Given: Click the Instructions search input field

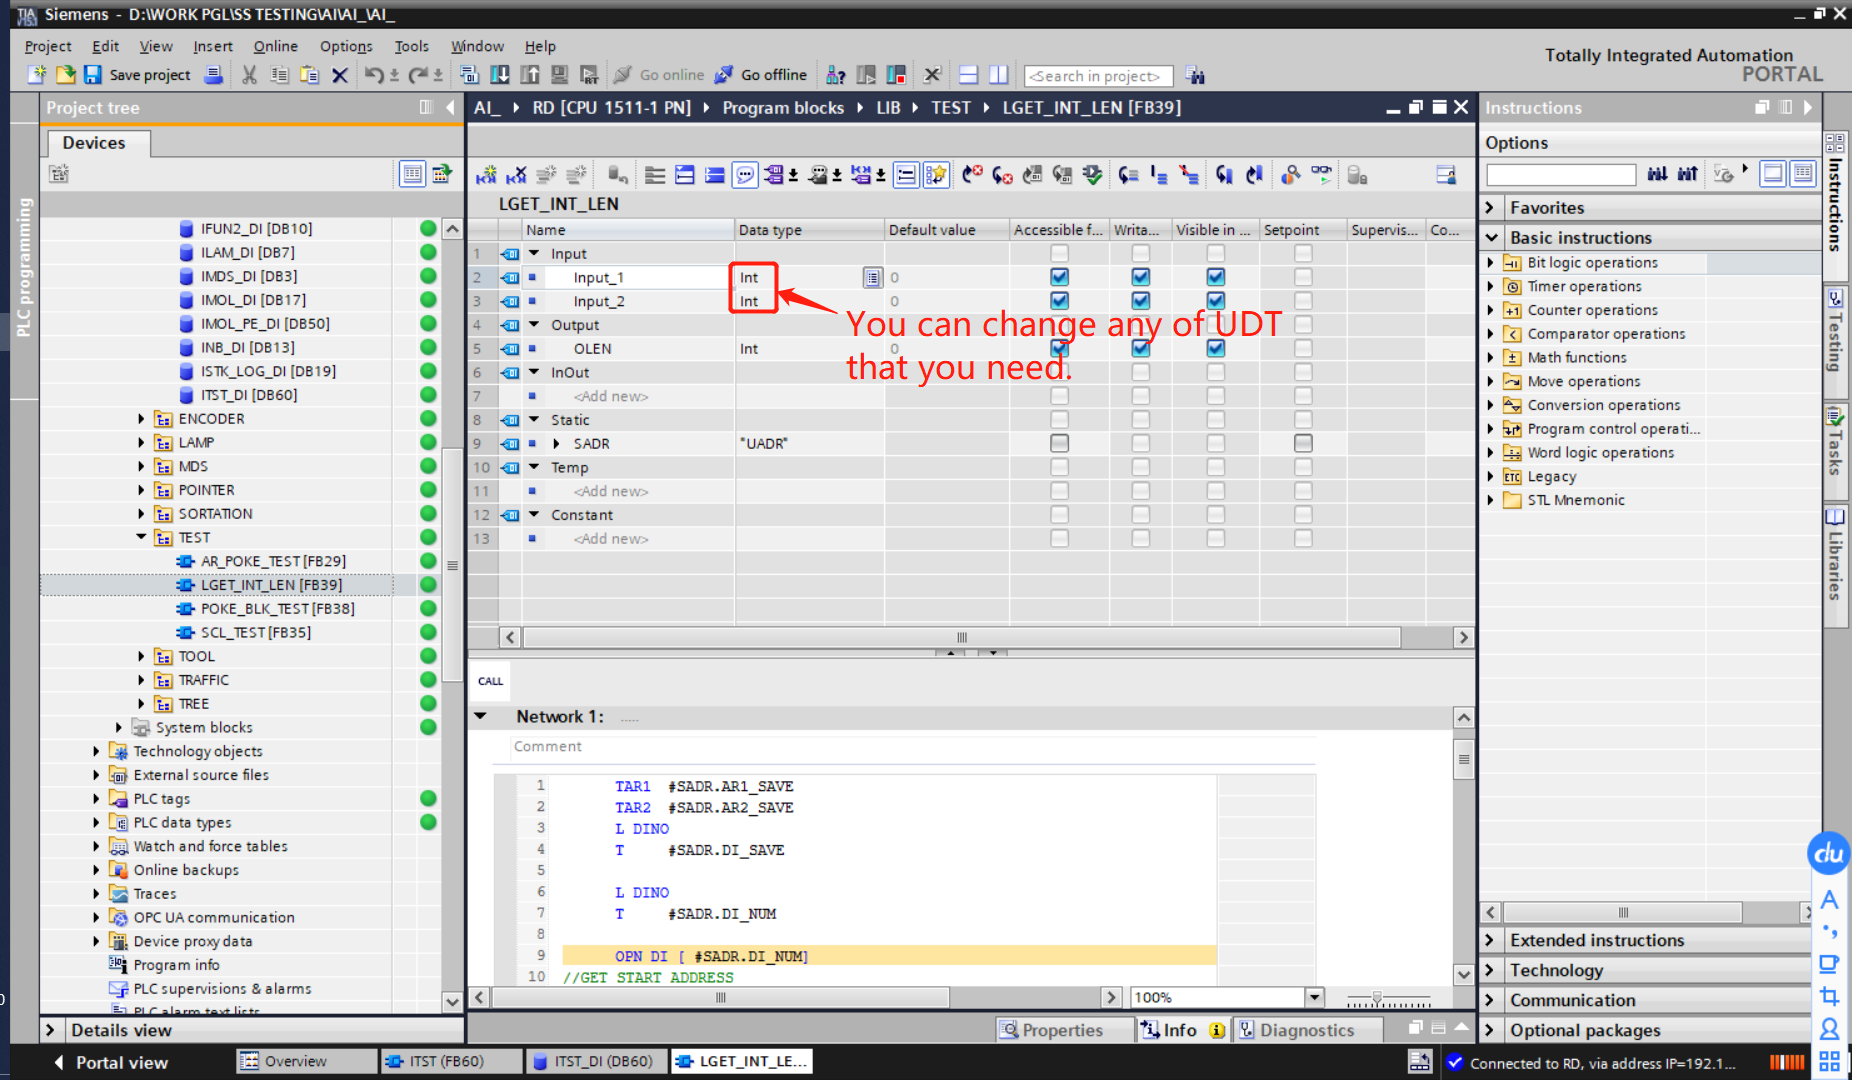Looking at the screenshot, I should [x=1561, y=174].
